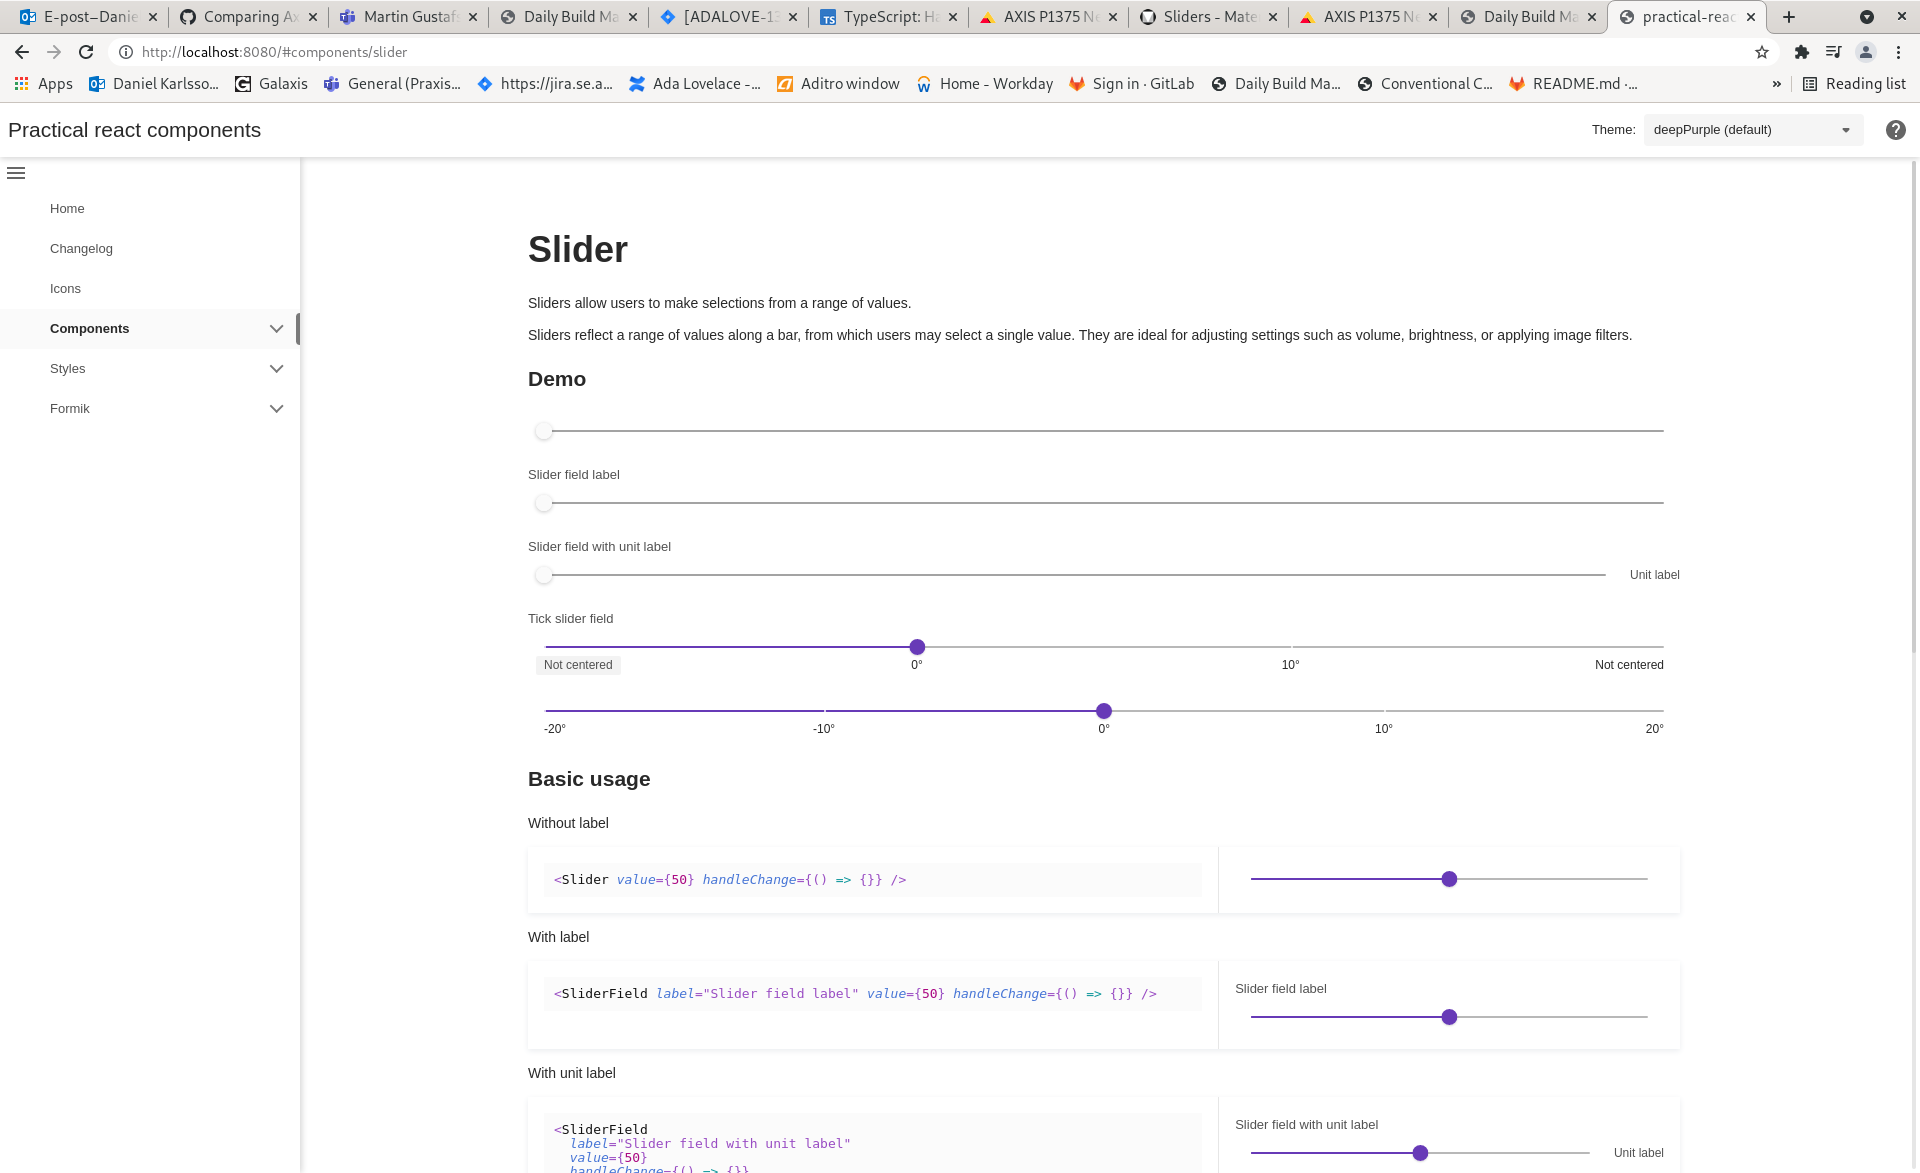
Task: Collapse the Components sidebar section
Action: click(276, 329)
